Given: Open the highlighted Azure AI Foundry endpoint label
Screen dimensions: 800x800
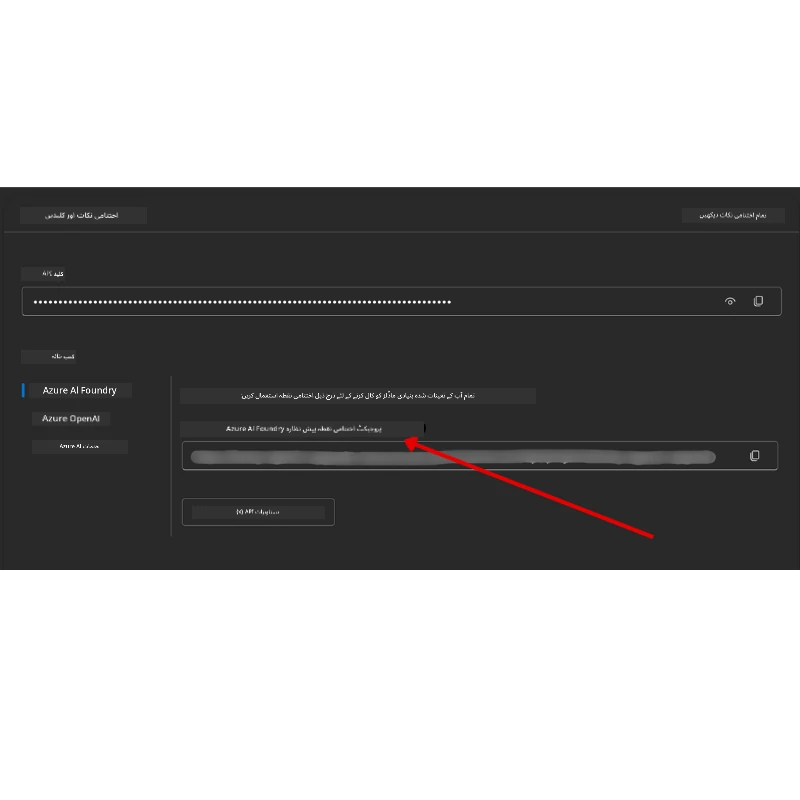Looking at the screenshot, I should 301,429.
